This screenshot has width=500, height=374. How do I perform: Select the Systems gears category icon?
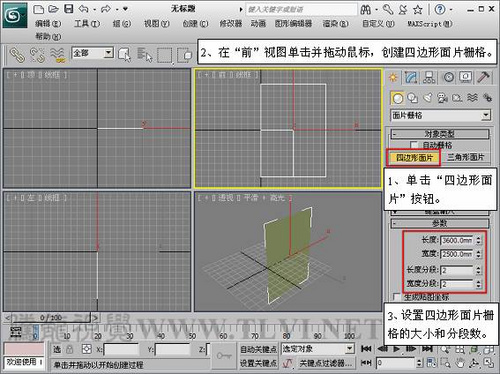click(x=487, y=98)
